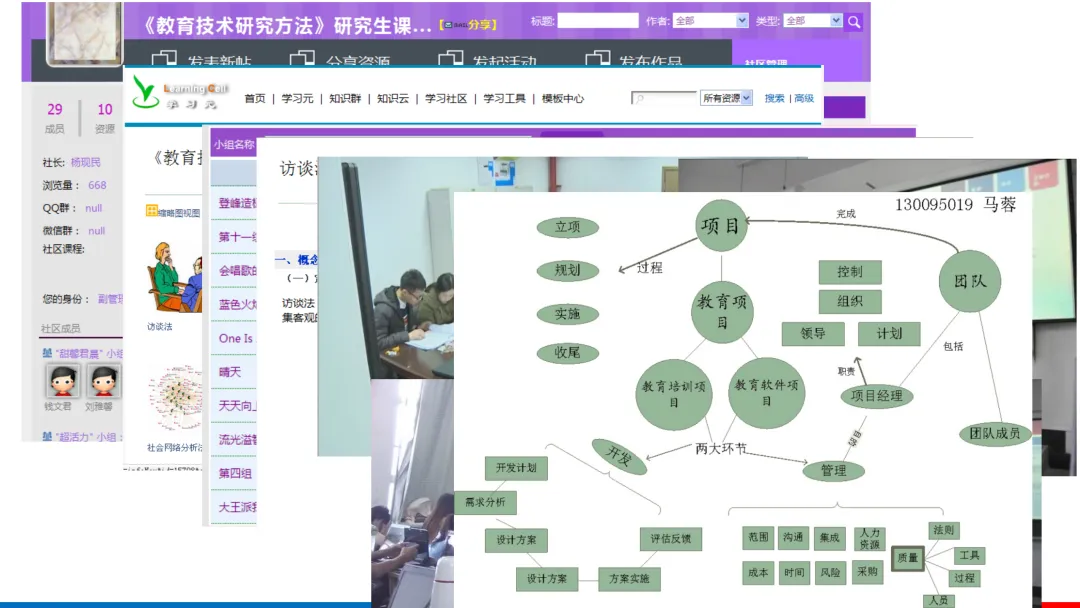Click the group icon before "甜馨君晨" 小组
This screenshot has width=1080, height=608.
47,353
